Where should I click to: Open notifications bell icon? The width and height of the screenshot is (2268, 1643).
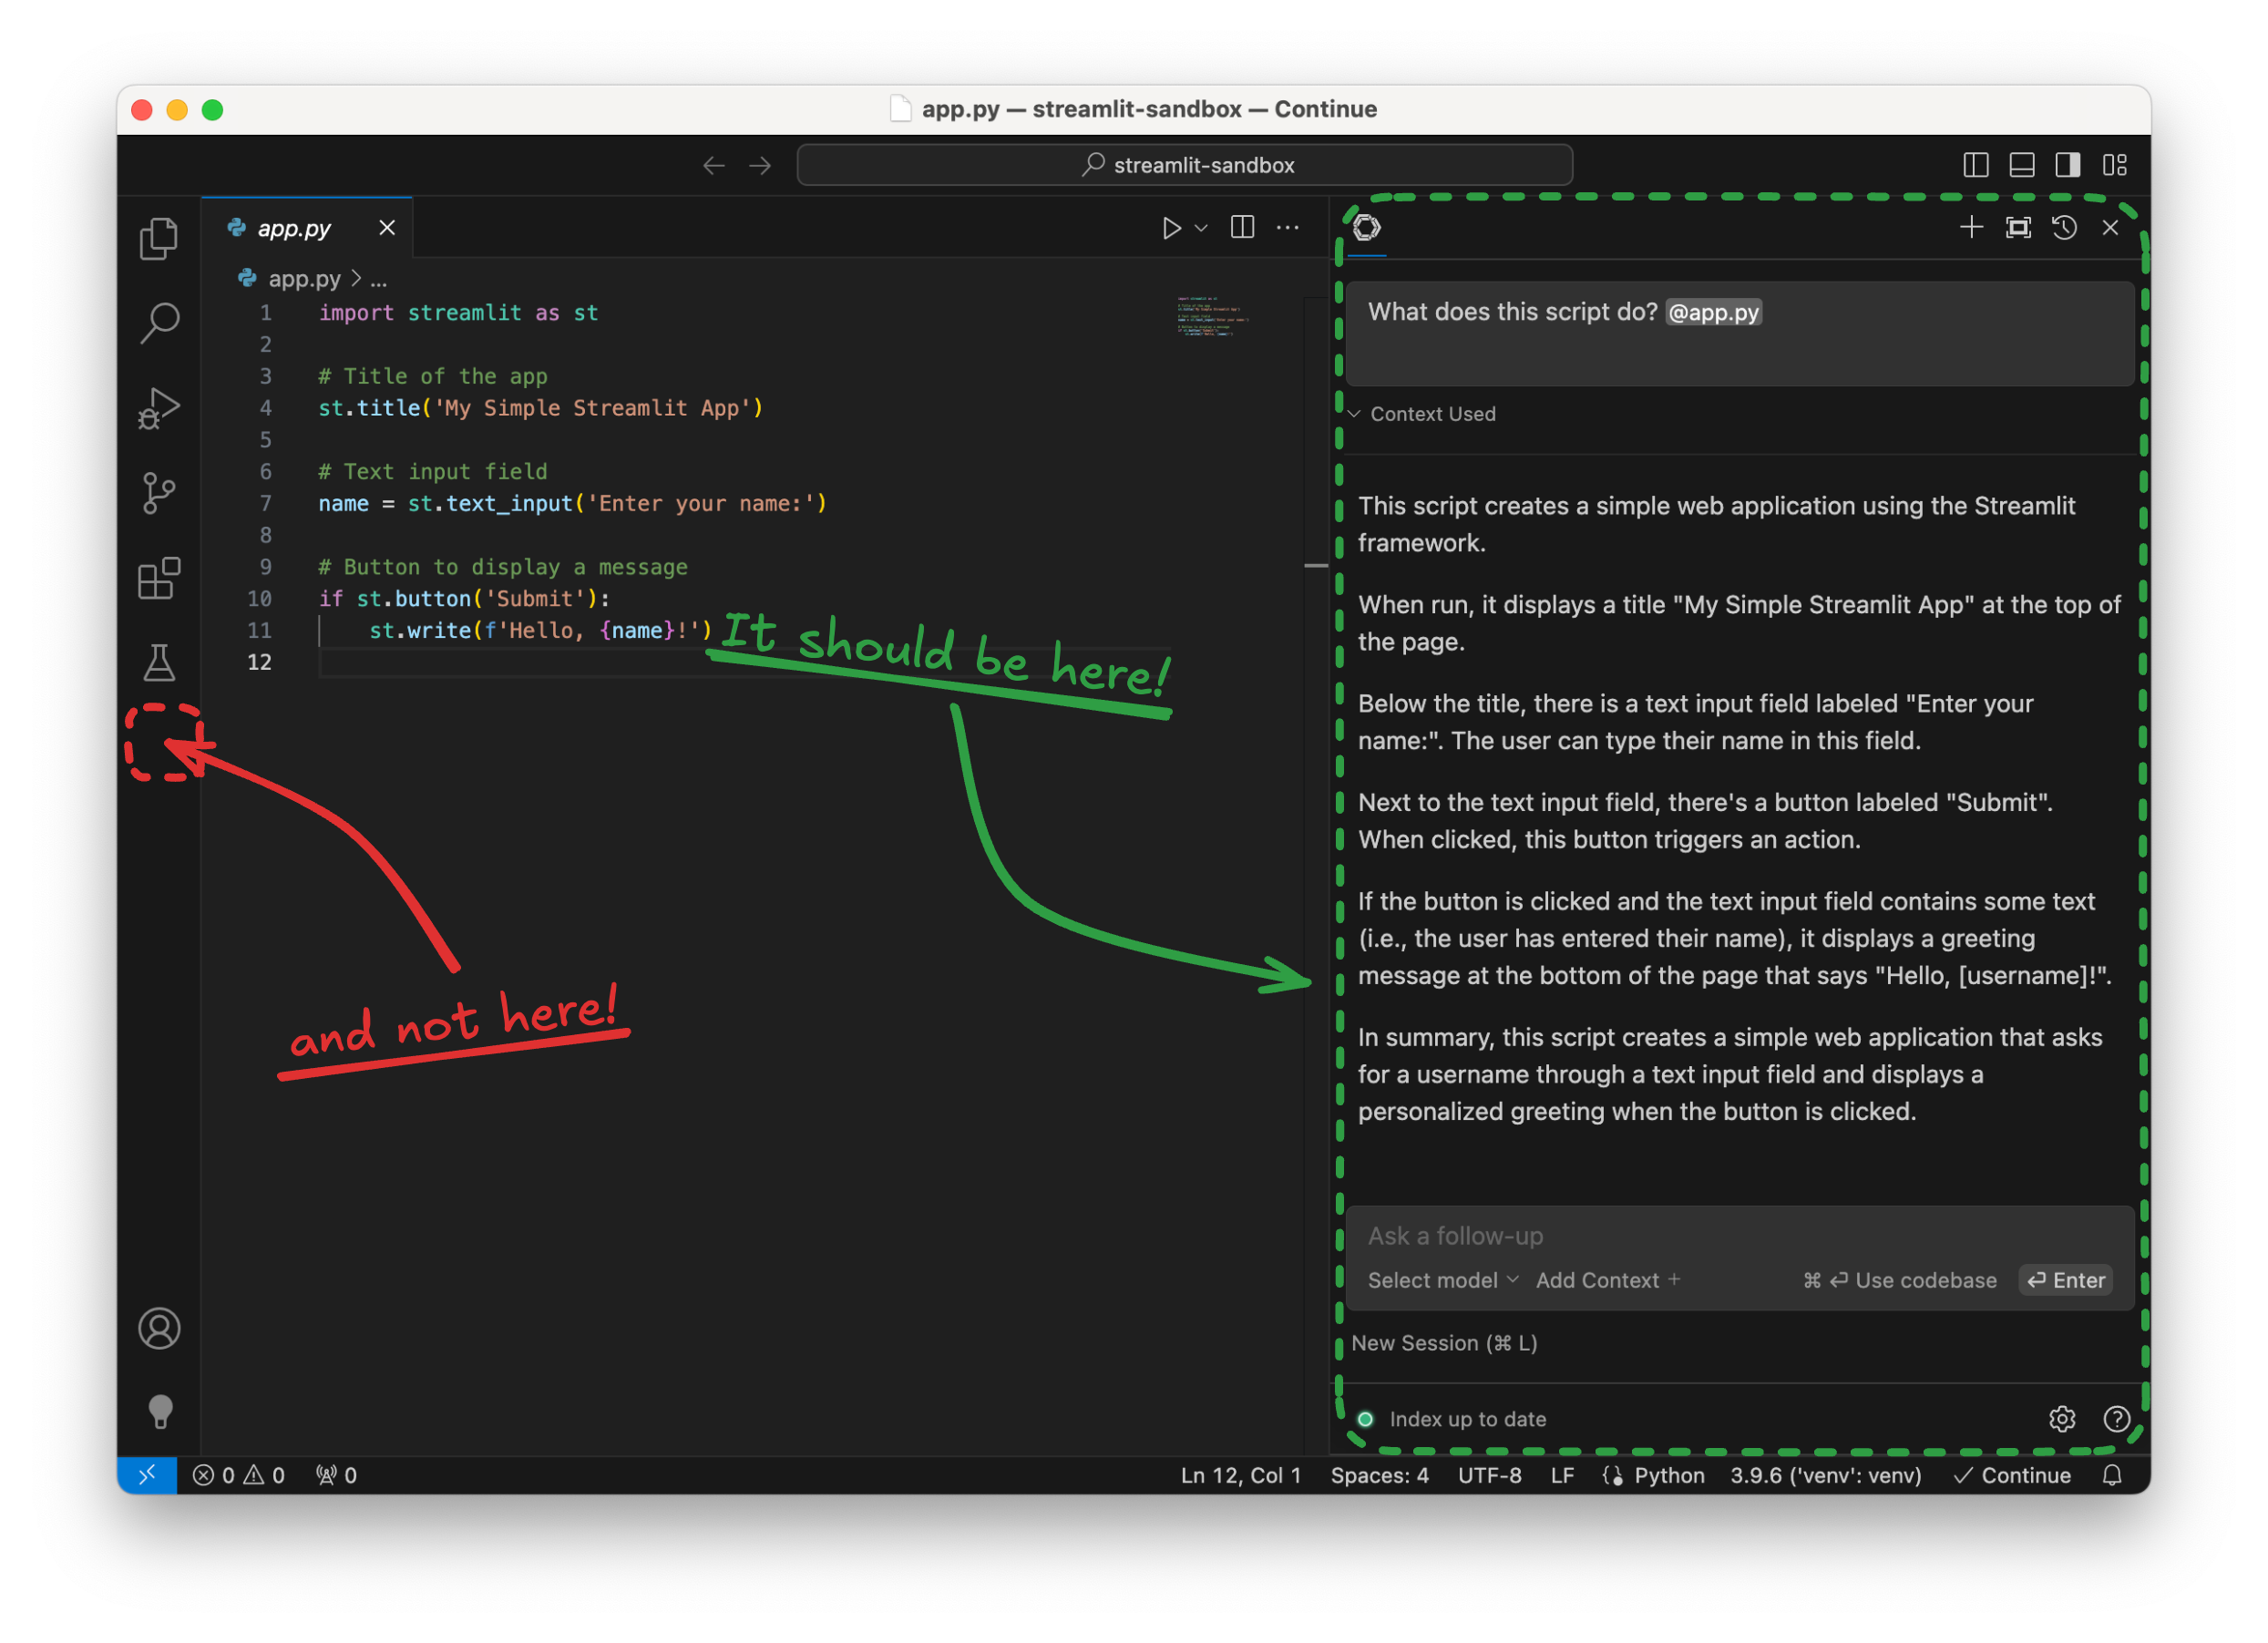pyautogui.click(x=2111, y=1475)
